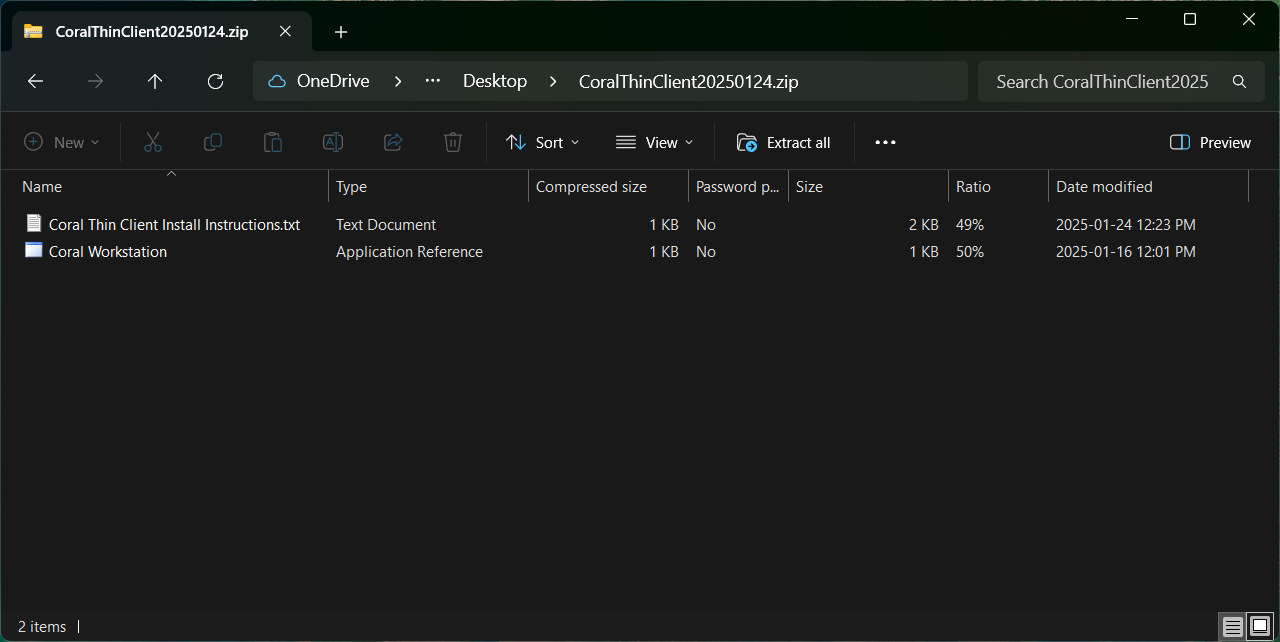
Task: Click the 50% ratio value
Action: pyautogui.click(x=970, y=252)
